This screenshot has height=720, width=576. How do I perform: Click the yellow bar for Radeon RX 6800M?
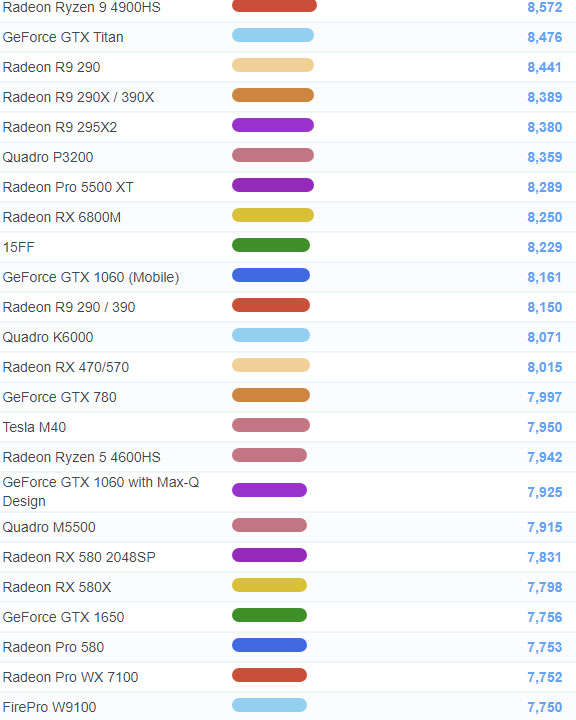pos(273,215)
